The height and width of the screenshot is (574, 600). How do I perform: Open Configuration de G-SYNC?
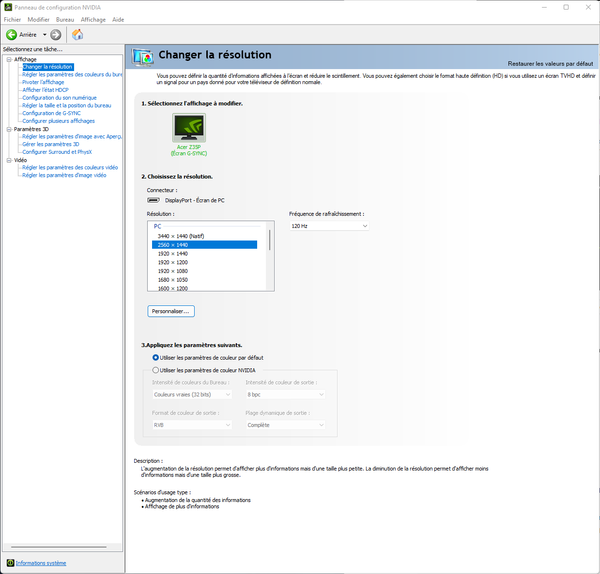coord(51,113)
